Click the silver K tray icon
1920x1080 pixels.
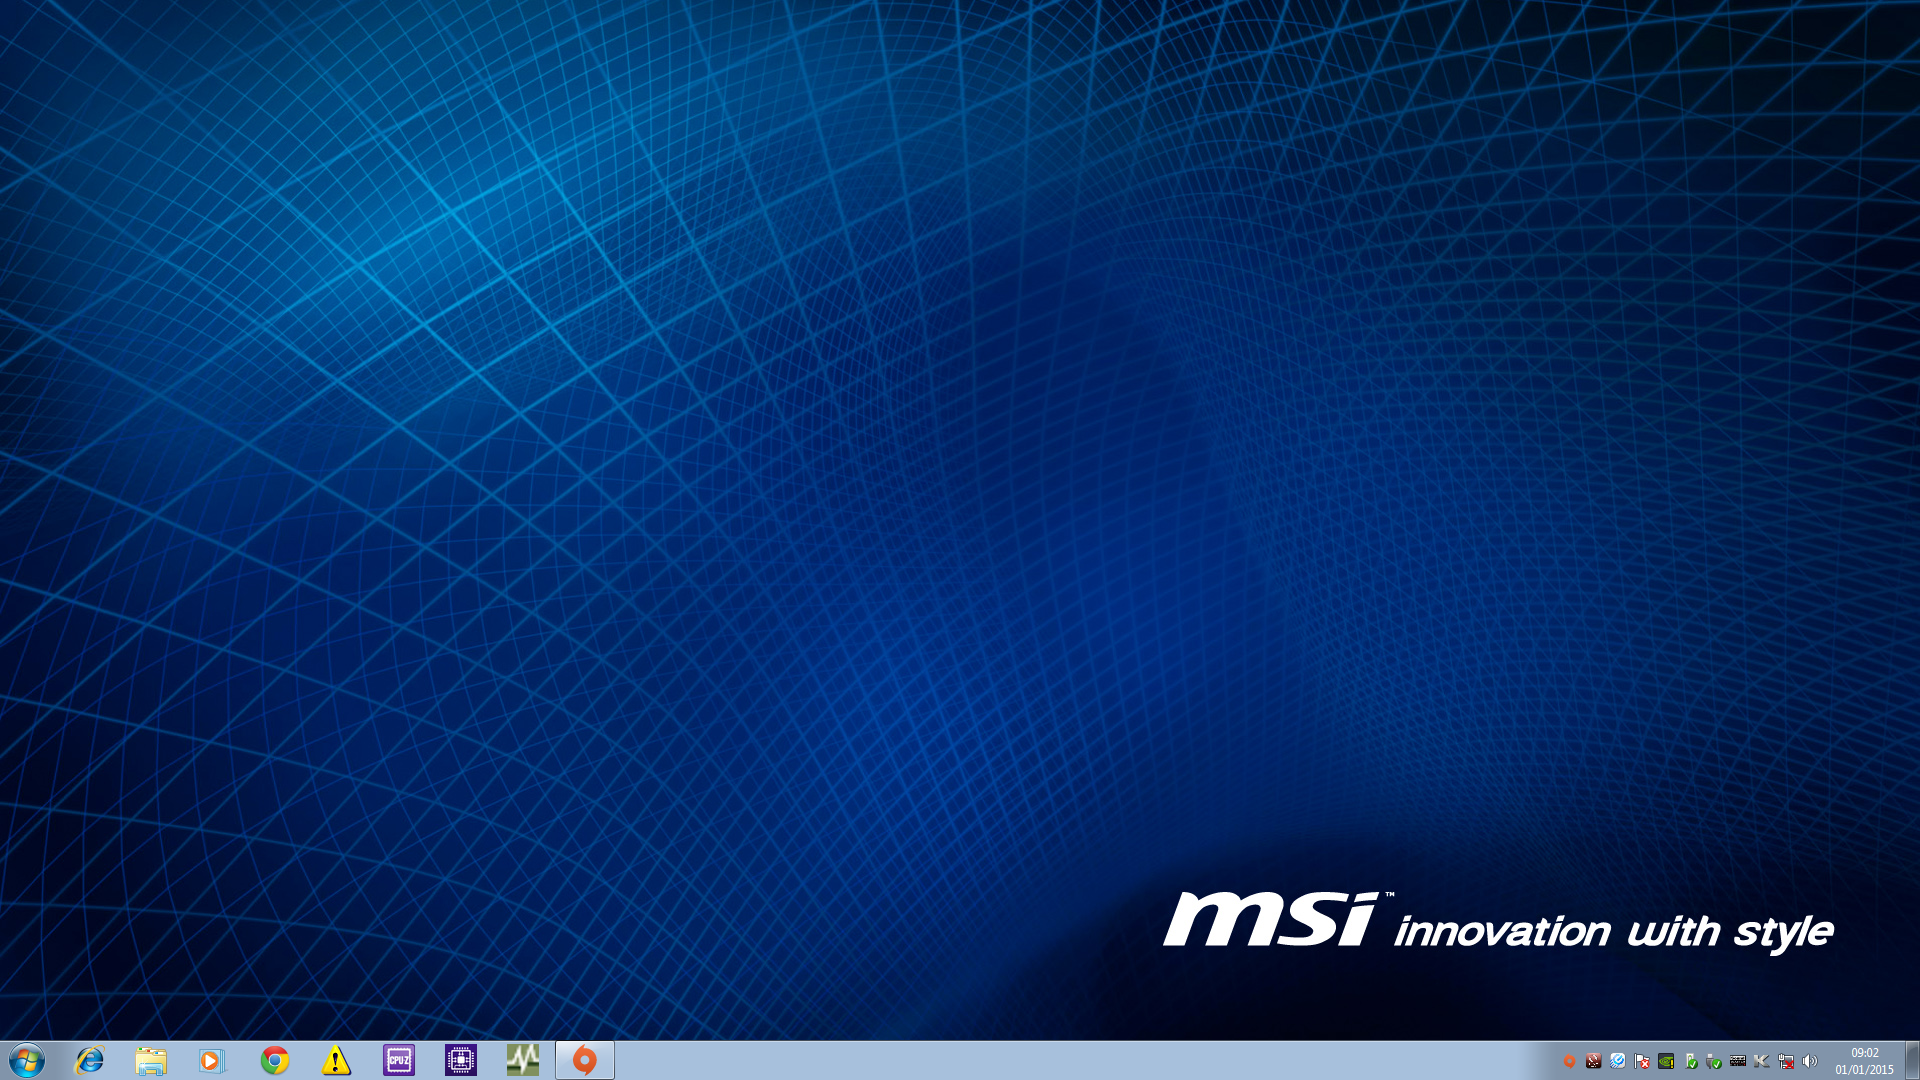[x=1761, y=1061]
